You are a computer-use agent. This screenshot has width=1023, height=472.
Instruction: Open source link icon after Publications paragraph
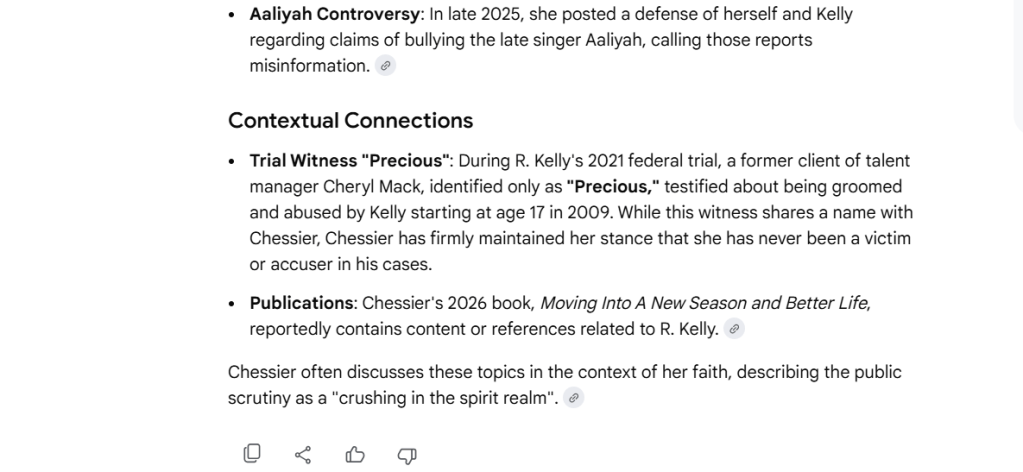click(734, 329)
